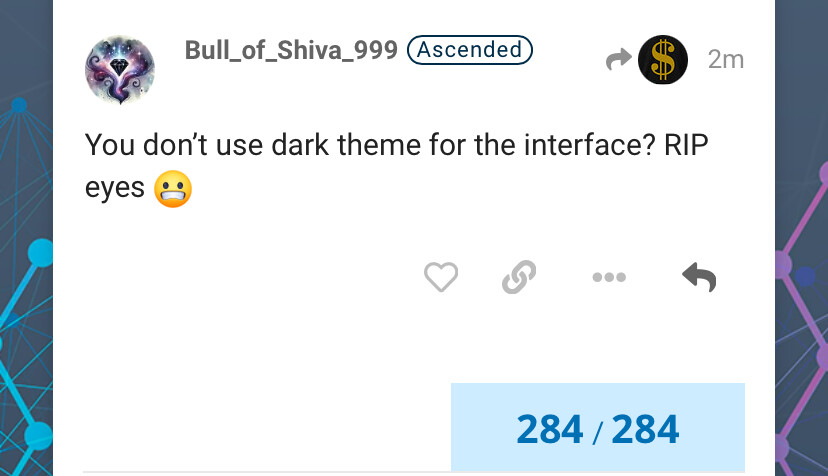828x476 pixels.
Task: Click the curved in-reply-to arrow icon
Action: 618,59
